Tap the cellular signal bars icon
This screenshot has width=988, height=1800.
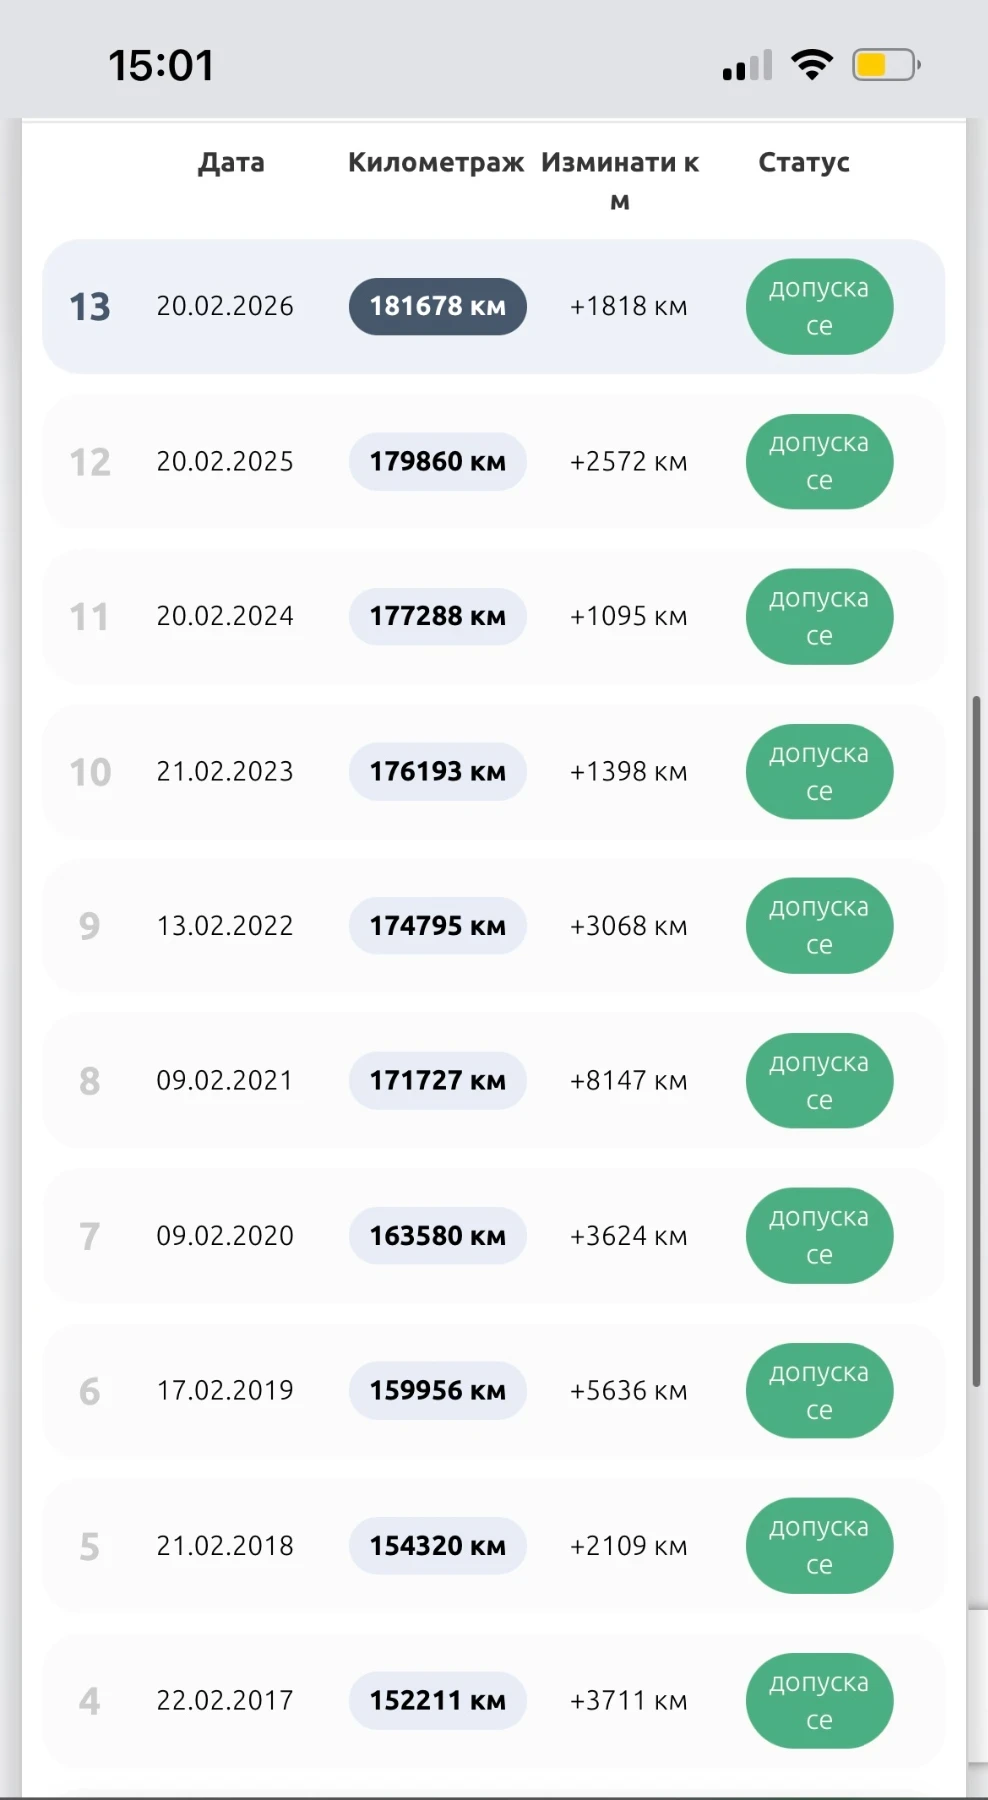(748, 65)
